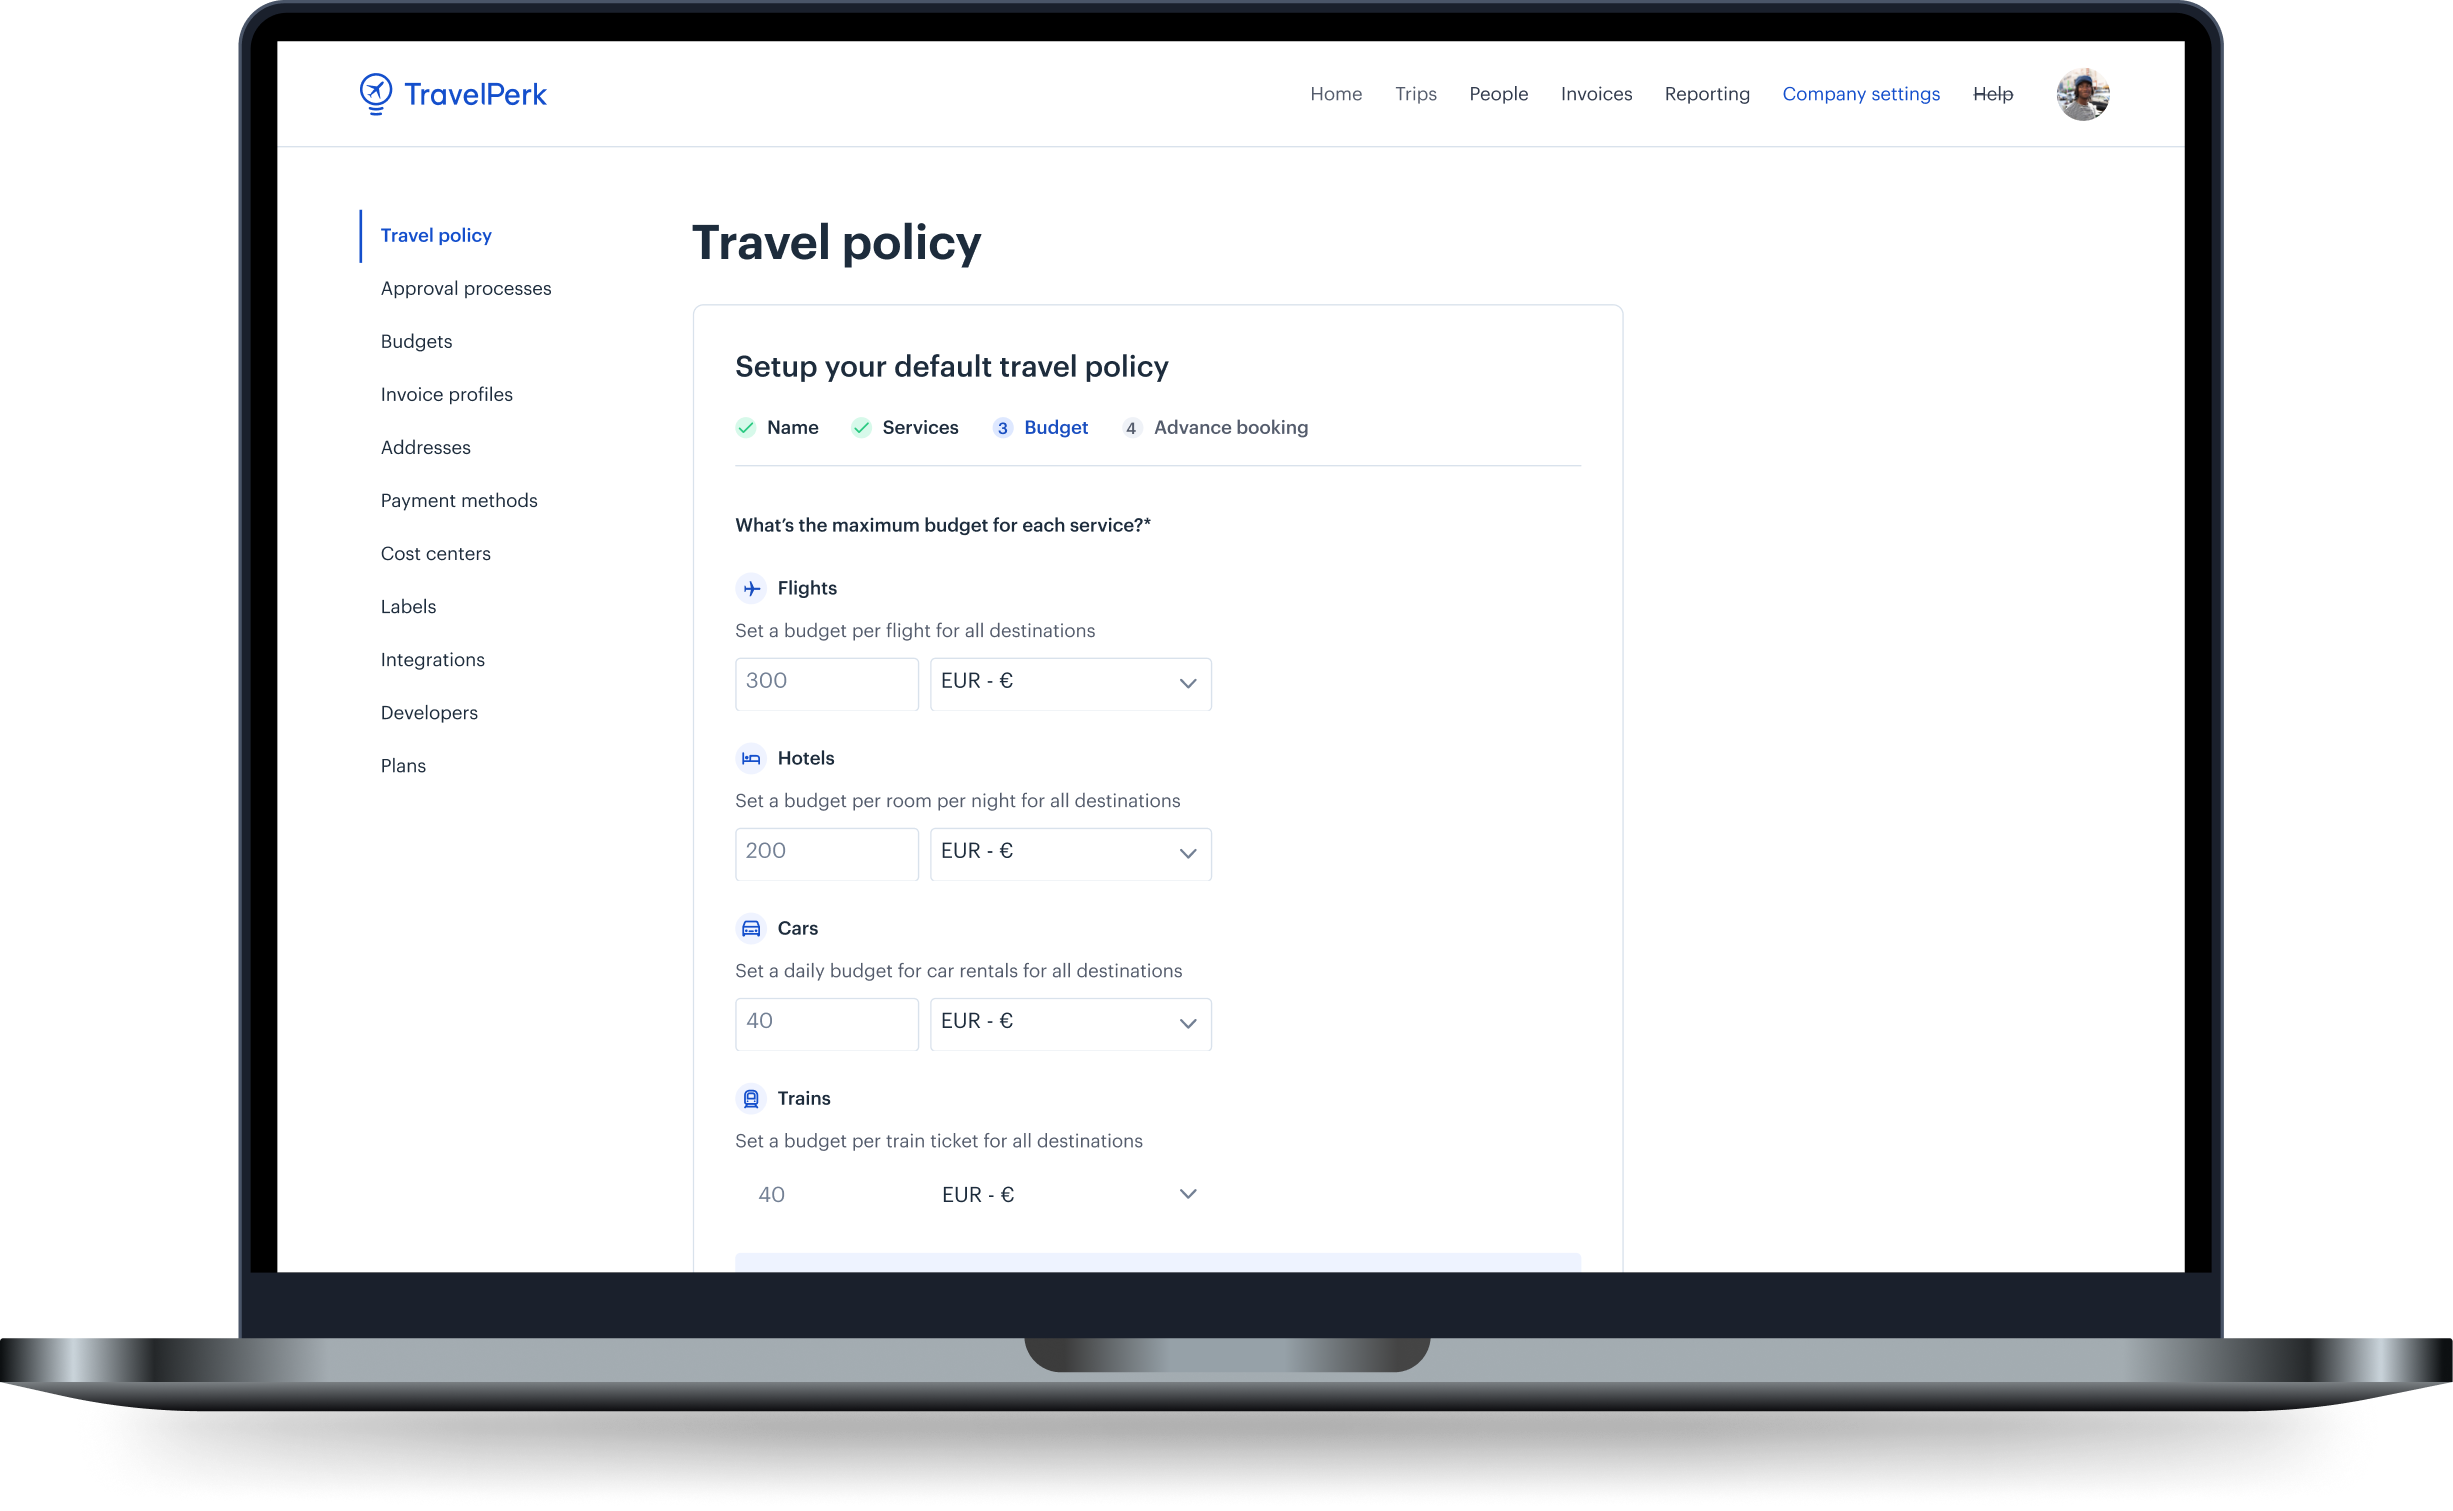Click the Approval processes link
Screen dimensions: 2453x1511
click(464, 286)
